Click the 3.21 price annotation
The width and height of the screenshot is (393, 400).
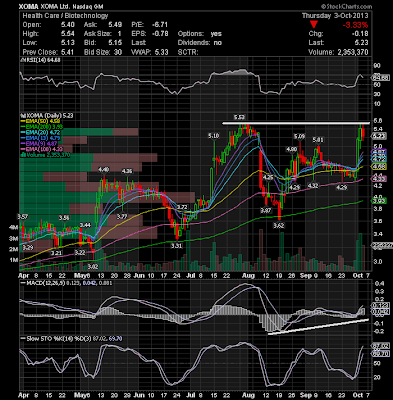(x=56, y=253)
